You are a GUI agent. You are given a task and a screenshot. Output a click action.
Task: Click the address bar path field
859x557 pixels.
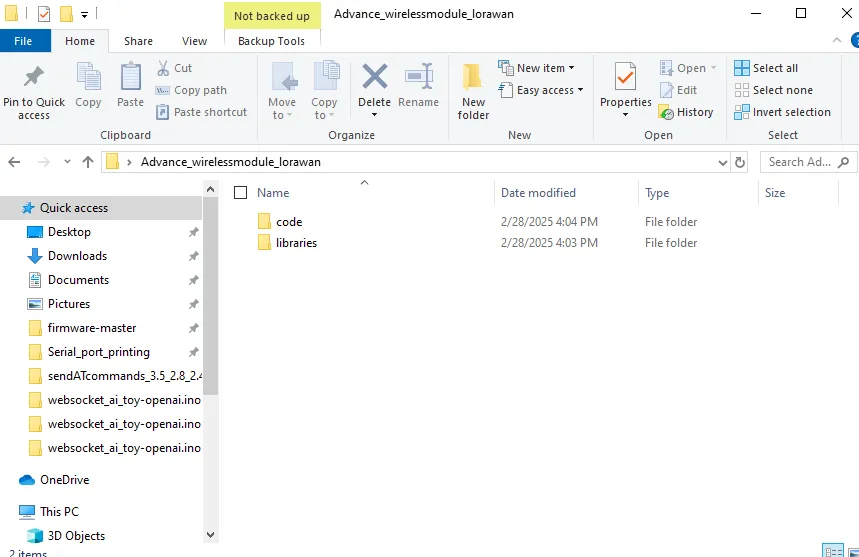click(x=415, y=162)
